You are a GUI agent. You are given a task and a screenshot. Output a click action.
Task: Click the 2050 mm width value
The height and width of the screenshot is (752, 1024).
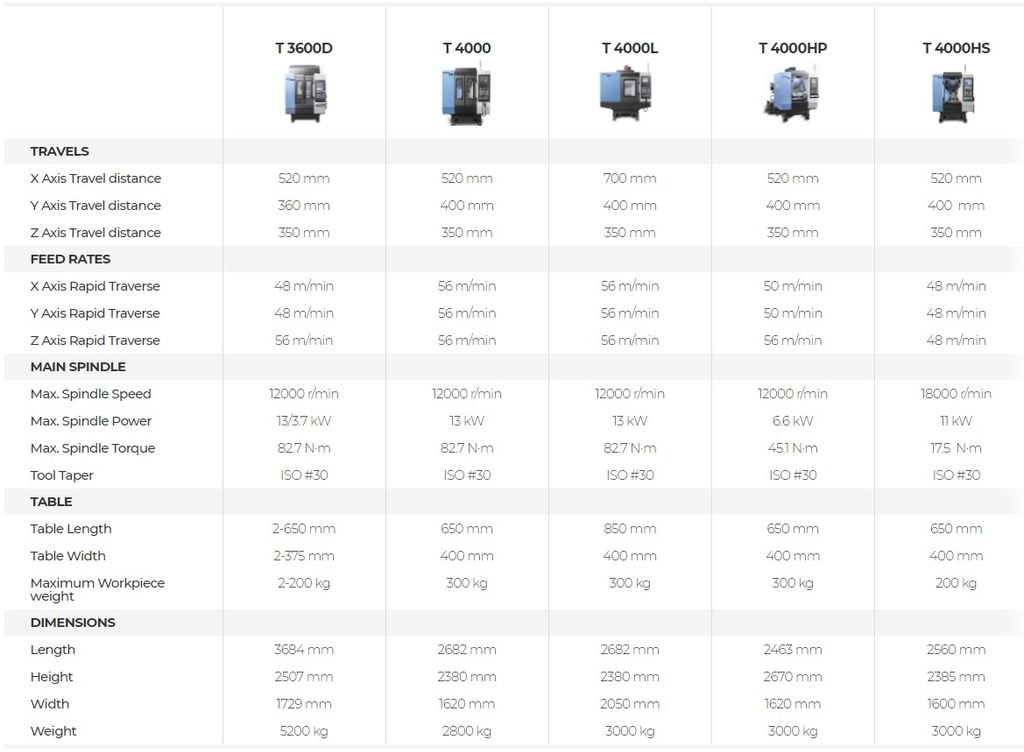(630, 704)
